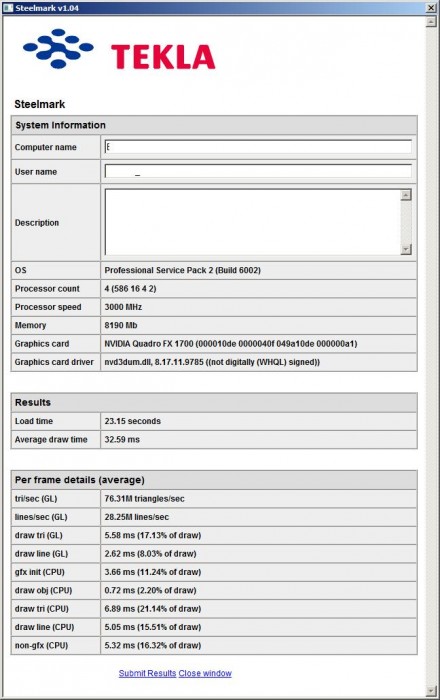Click the System Information section header

(214, 125)
